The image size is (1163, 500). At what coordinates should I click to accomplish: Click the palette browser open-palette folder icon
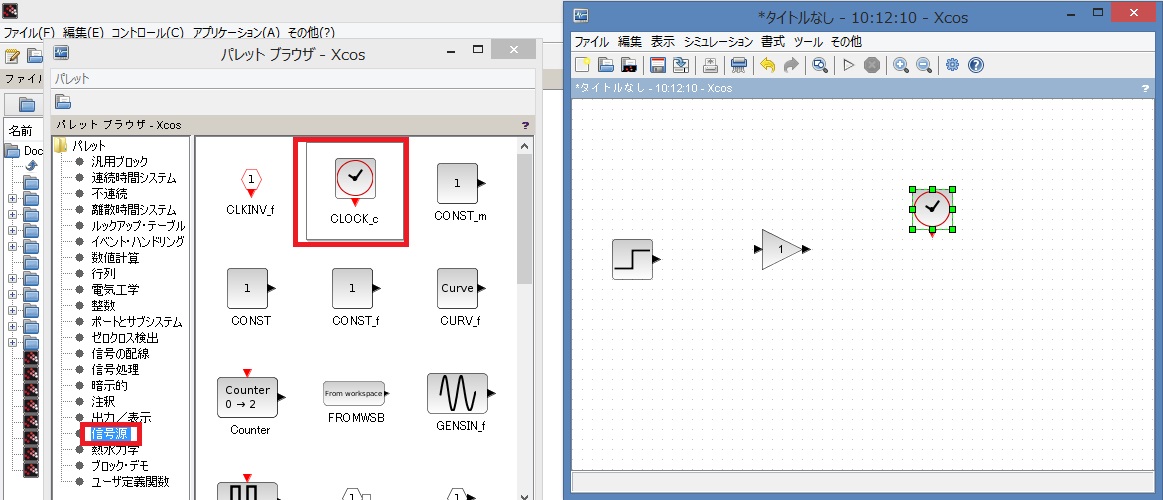pos(63,102)
